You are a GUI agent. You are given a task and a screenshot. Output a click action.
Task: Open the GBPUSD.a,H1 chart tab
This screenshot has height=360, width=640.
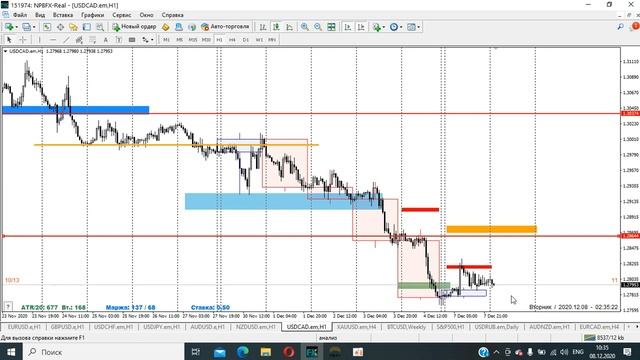[x=67, y=327]
